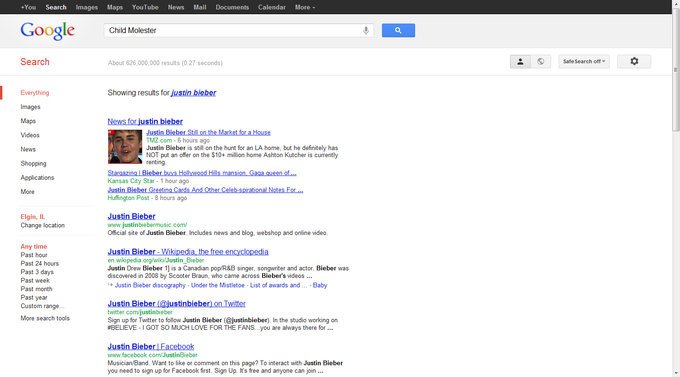
Task: Select Images in the top black bar
Action: [x=87, y=7]
